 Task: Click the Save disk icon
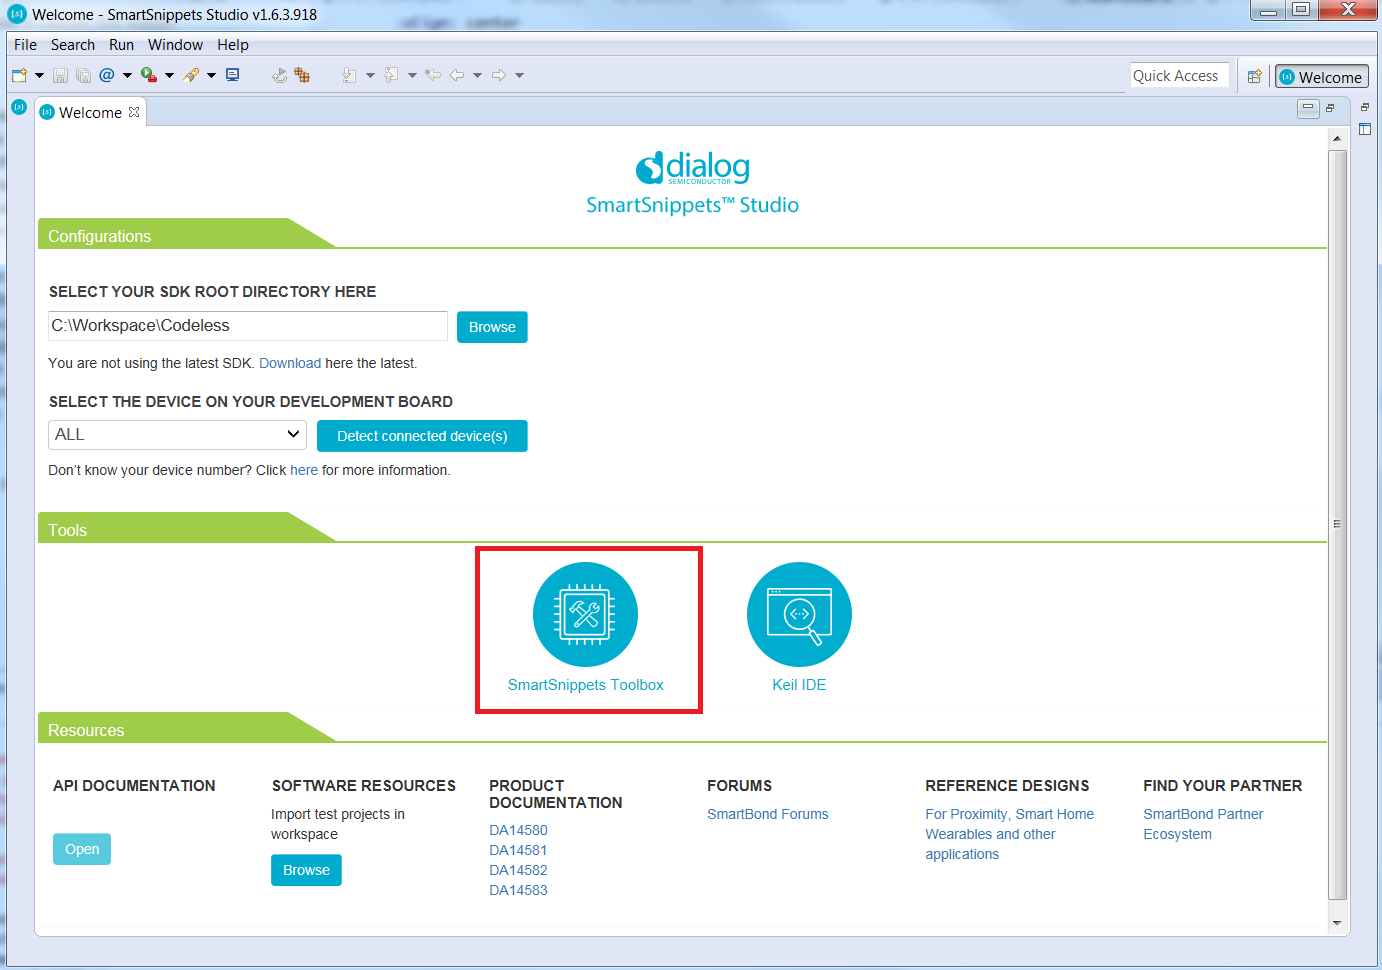(x=60, y=75)
